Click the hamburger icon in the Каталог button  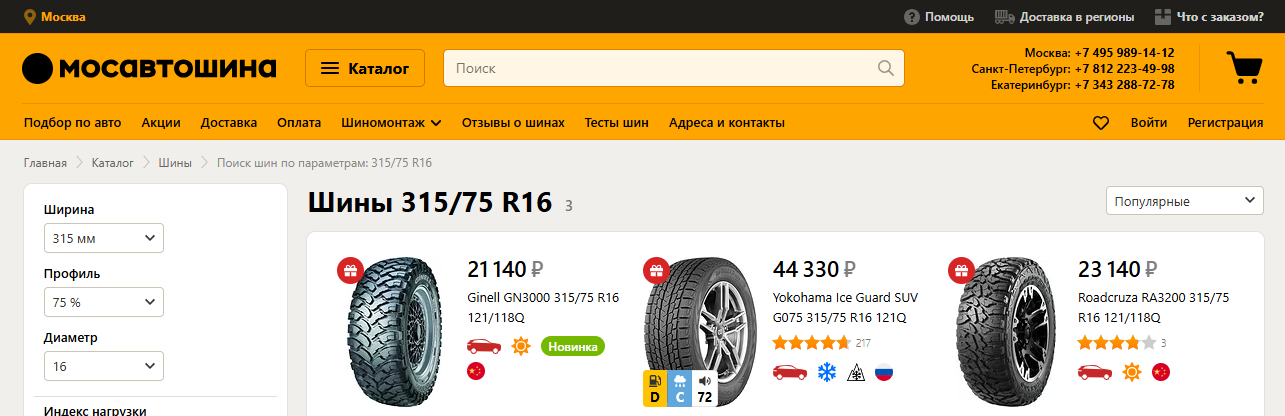(329, 68)
